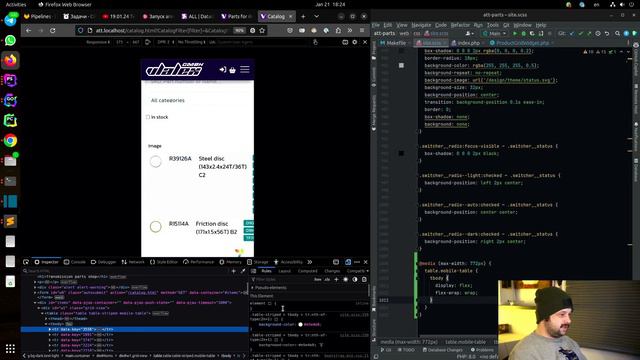The image size is (640, 360).
Task: Expand the thead node in the inspector
Action: (46, 319)
